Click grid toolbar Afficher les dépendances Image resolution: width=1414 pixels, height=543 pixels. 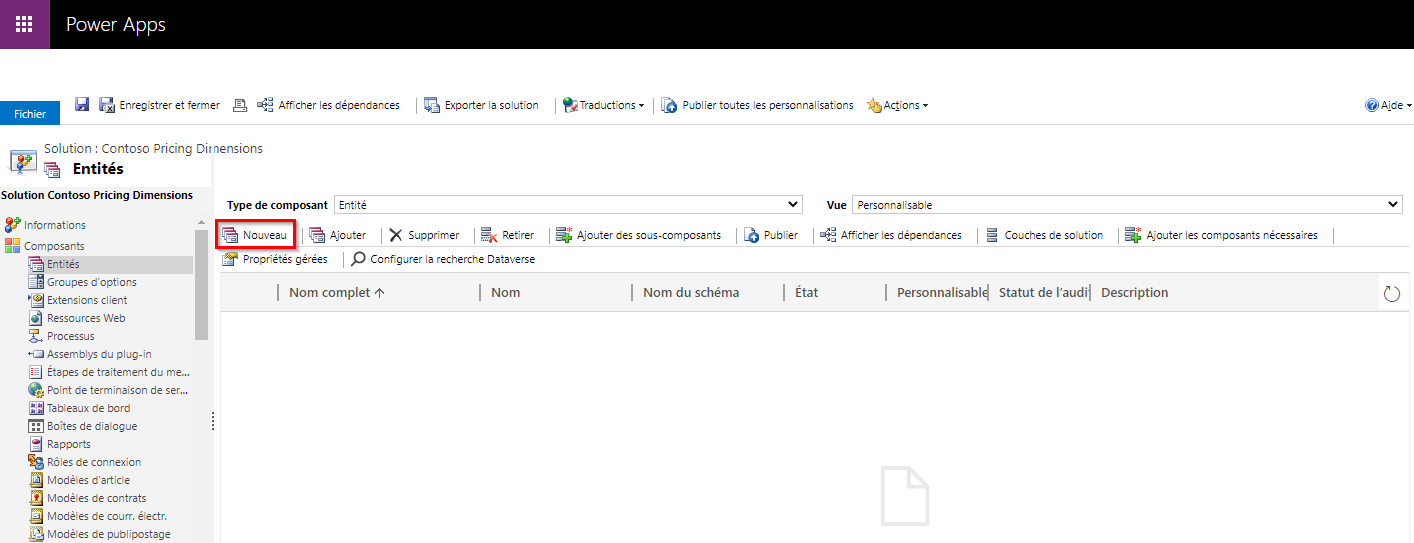point(890,235)
